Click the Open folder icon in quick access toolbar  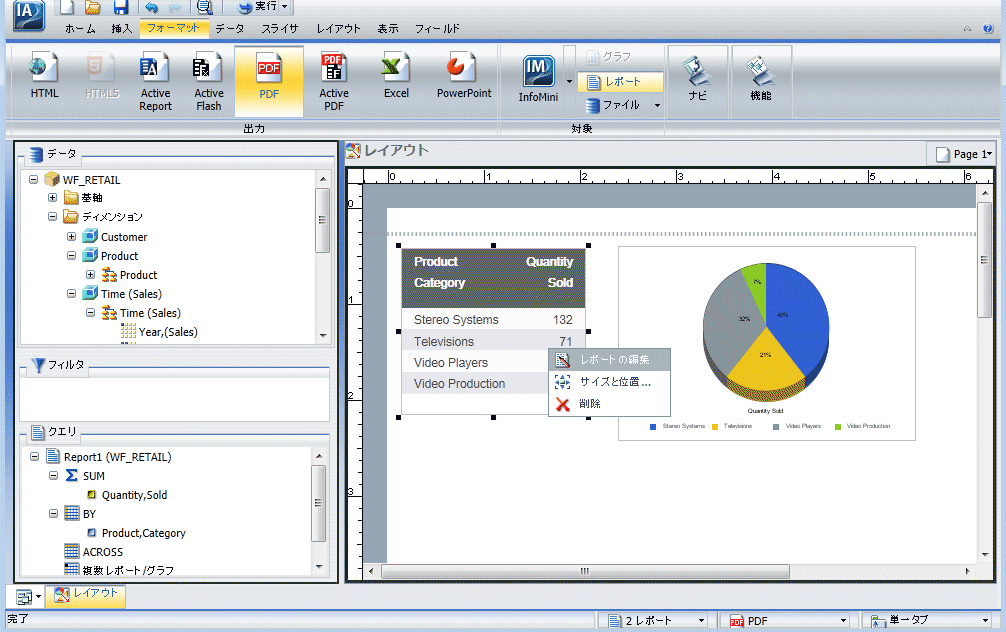[93, 7]
